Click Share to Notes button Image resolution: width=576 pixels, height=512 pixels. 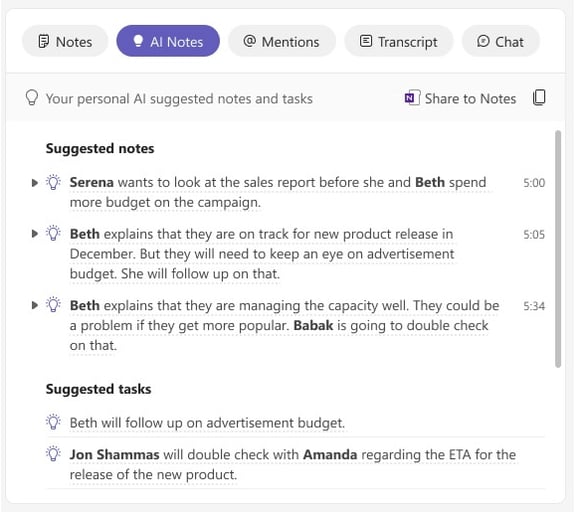click(460, 99)
